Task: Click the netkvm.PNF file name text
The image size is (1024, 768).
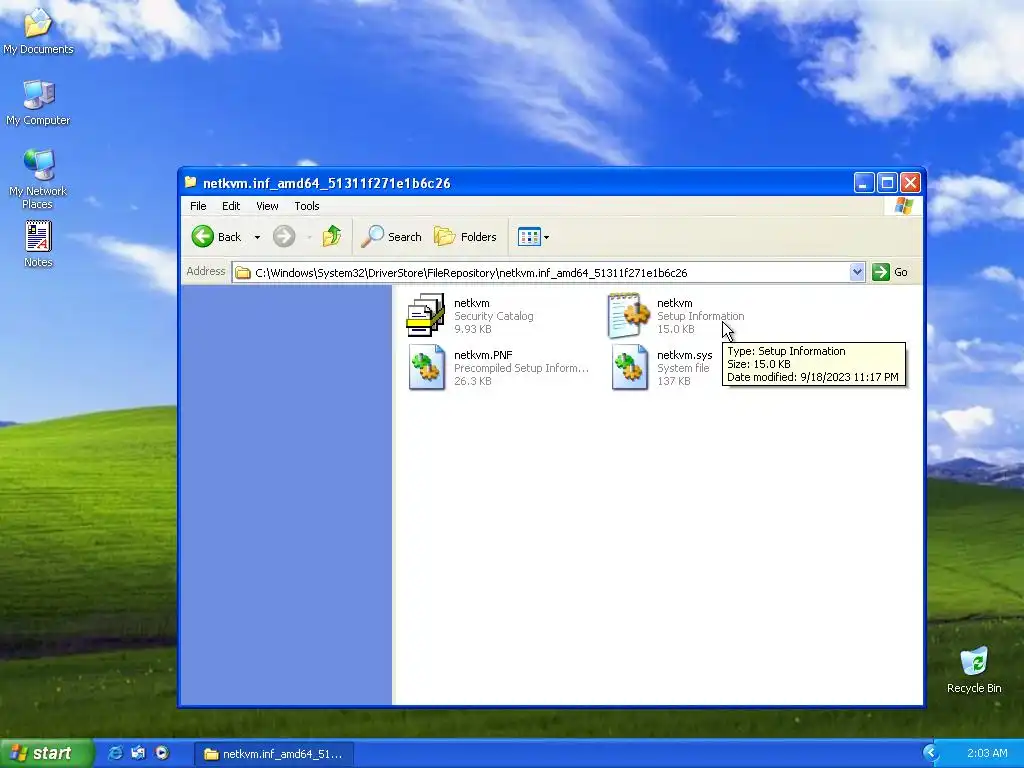Action: 483,355
